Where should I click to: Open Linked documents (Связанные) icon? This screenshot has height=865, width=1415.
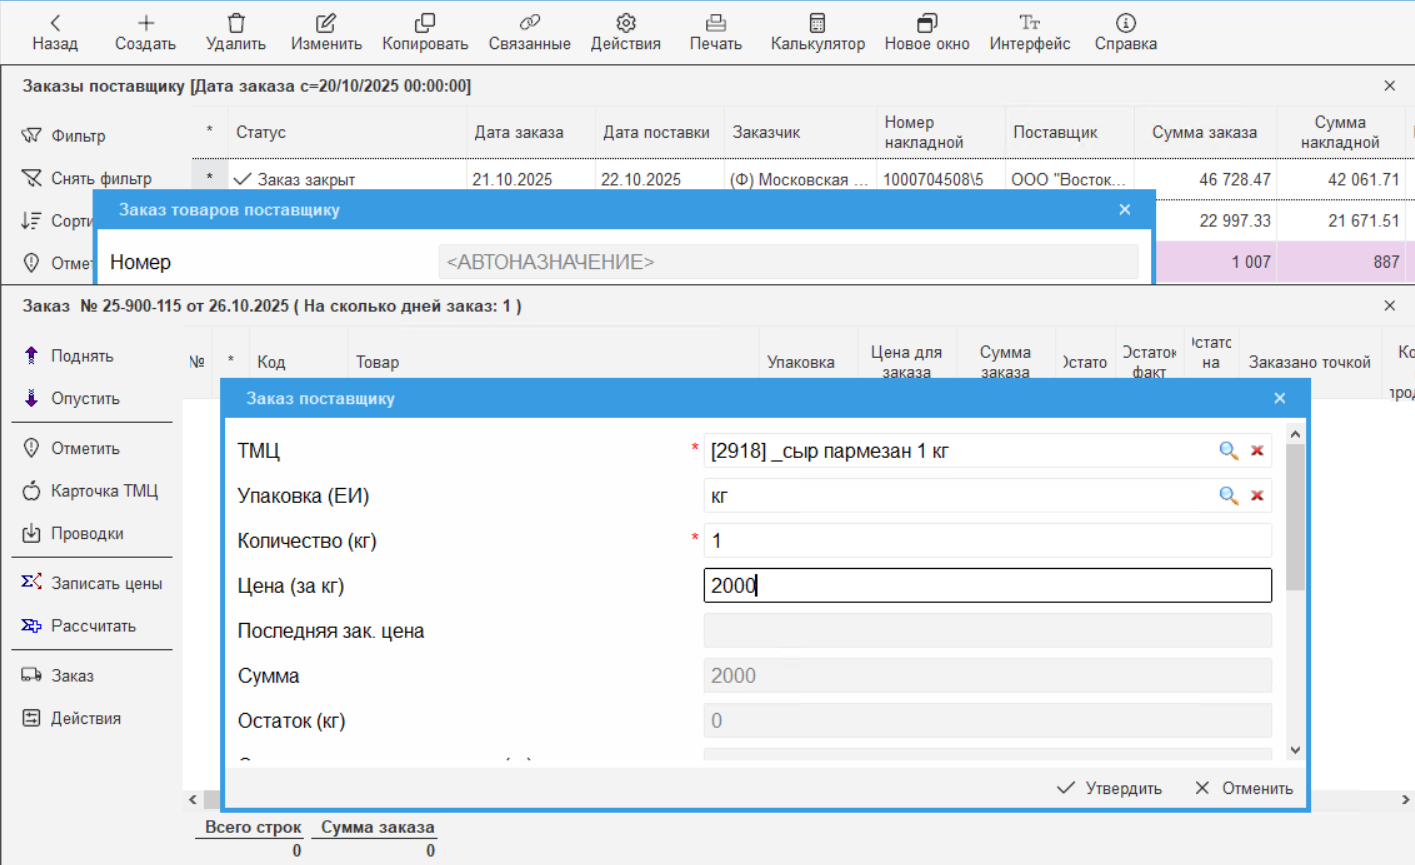529,23
